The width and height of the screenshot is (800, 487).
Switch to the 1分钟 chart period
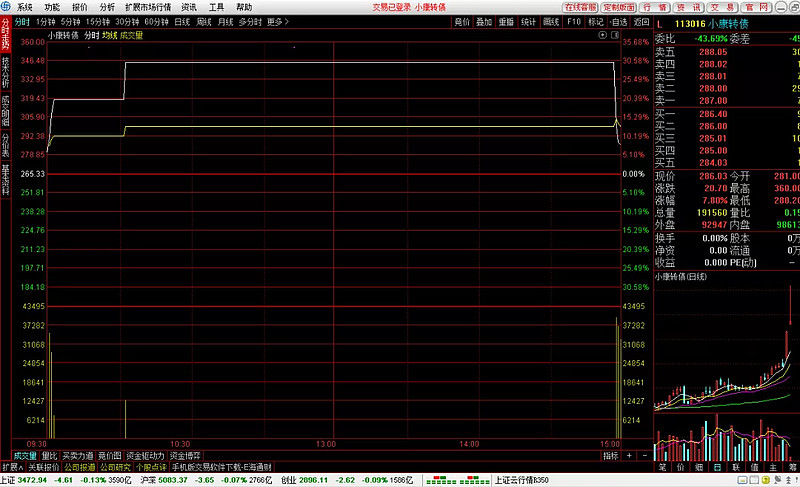[45, 22]
